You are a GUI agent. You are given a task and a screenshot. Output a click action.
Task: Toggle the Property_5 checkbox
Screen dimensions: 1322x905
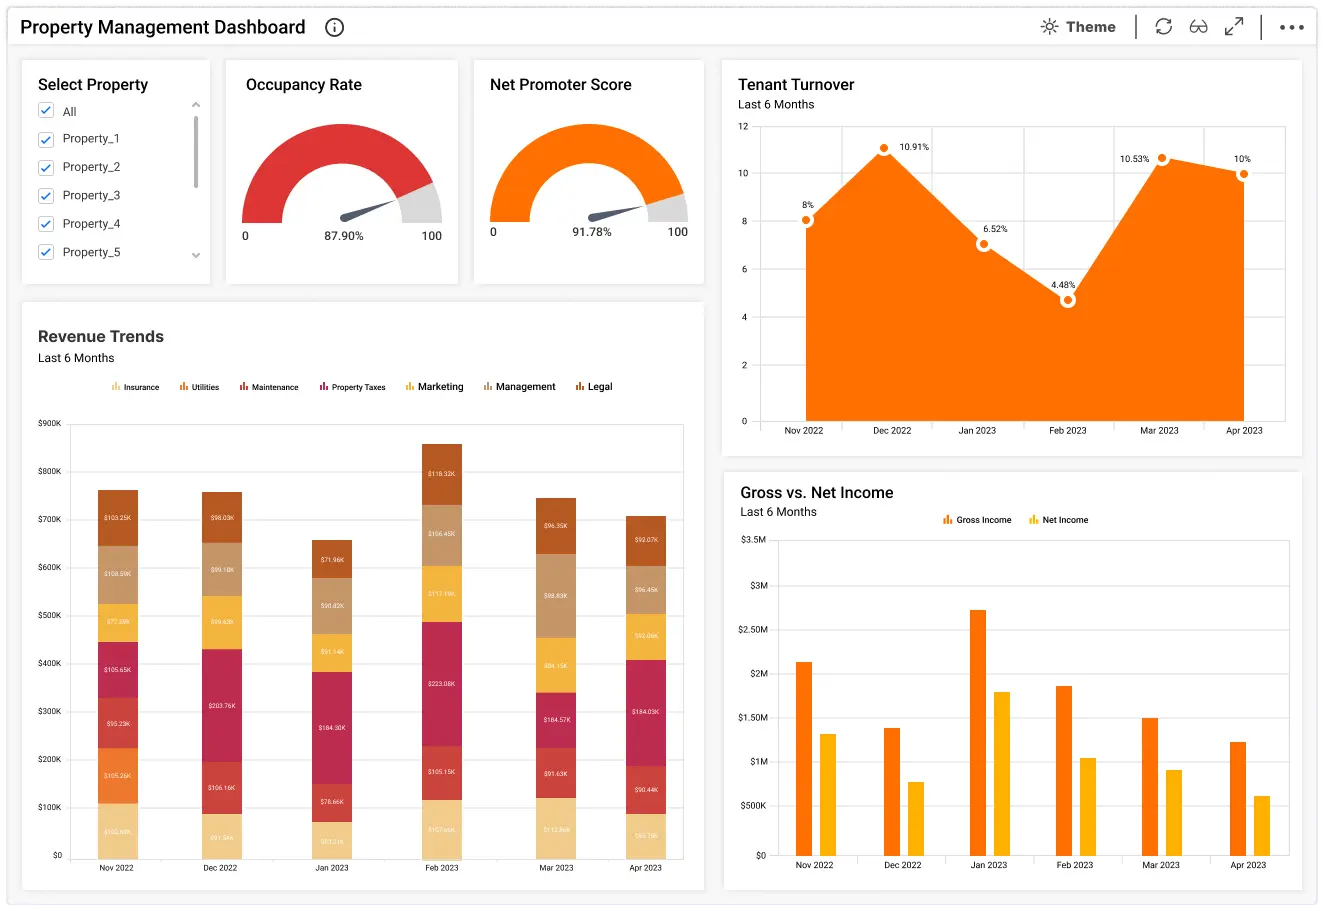45,252
